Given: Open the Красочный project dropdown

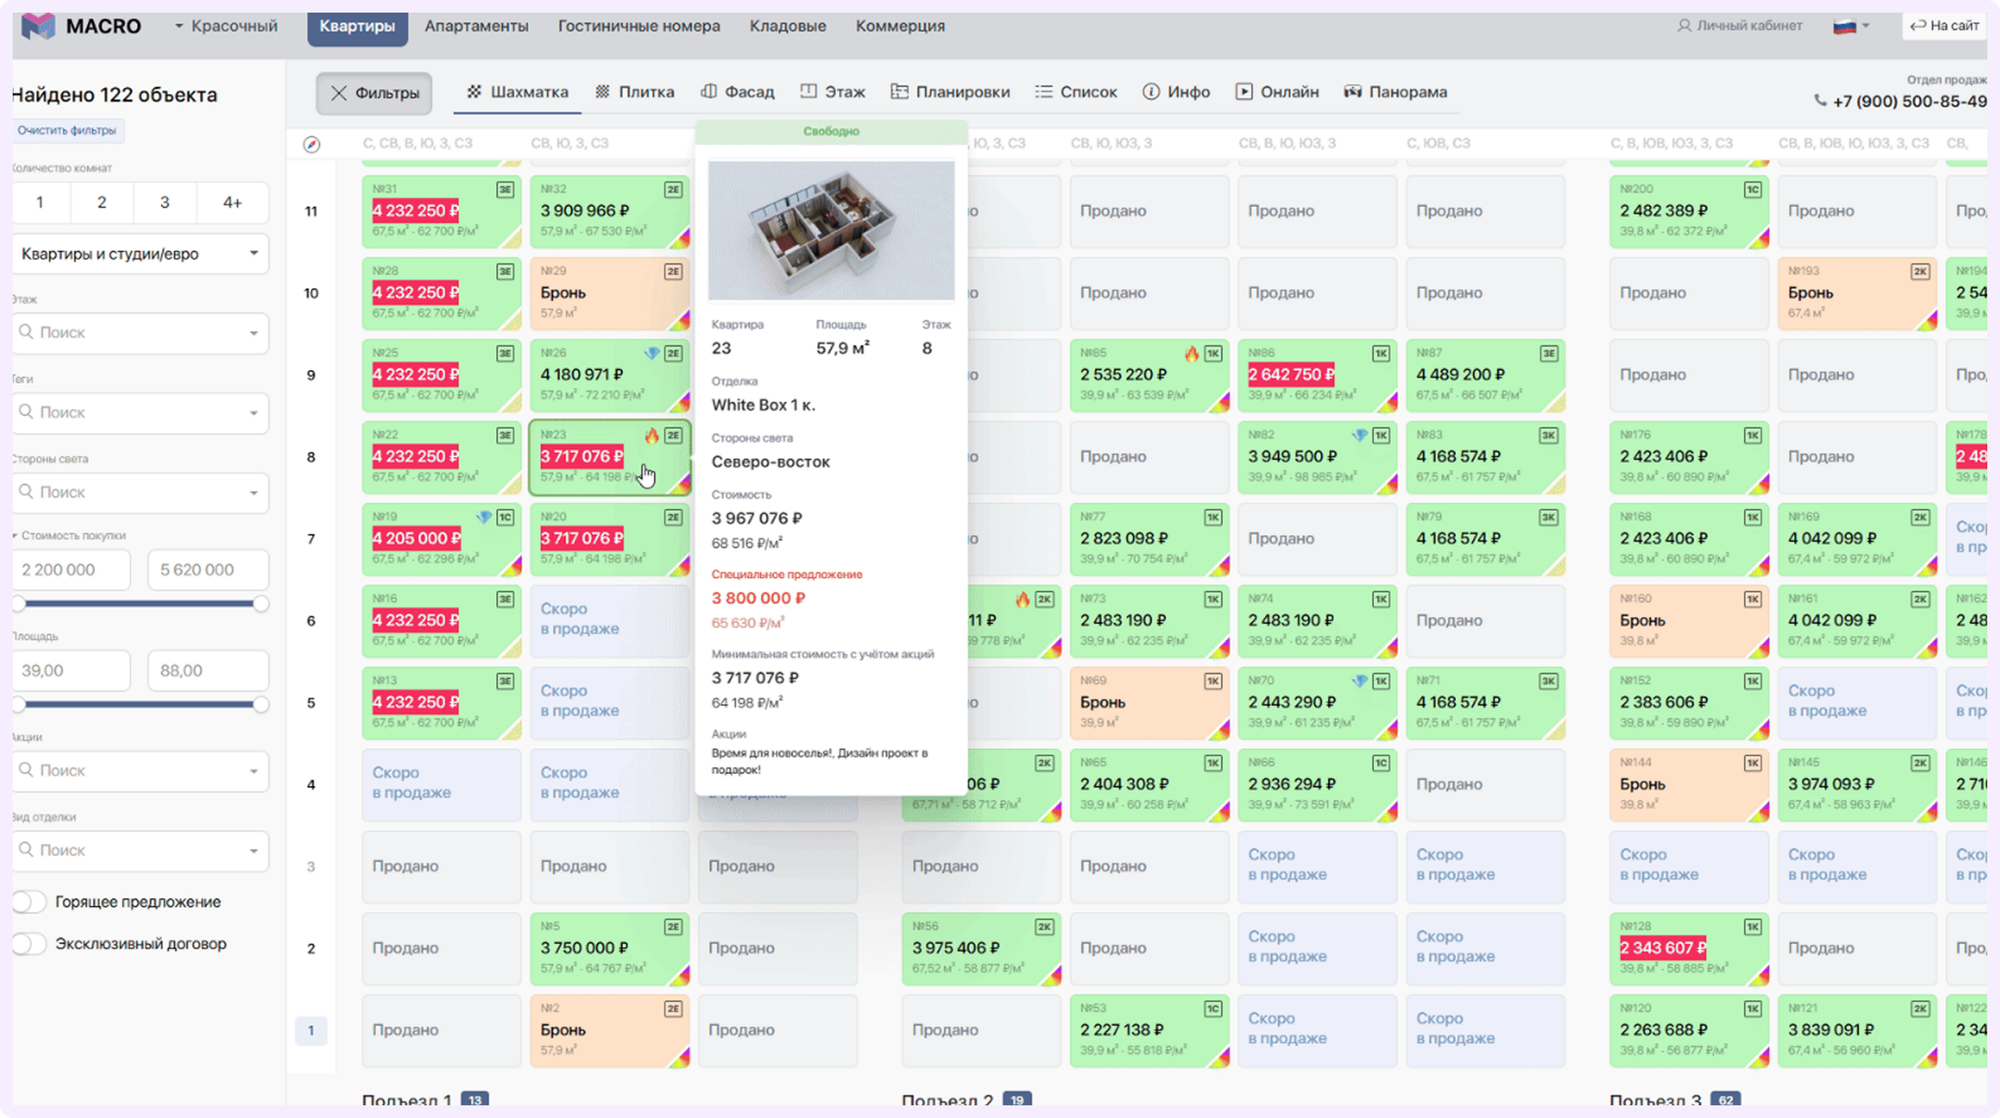Looking at the screenshot, I should pos(226,26).
